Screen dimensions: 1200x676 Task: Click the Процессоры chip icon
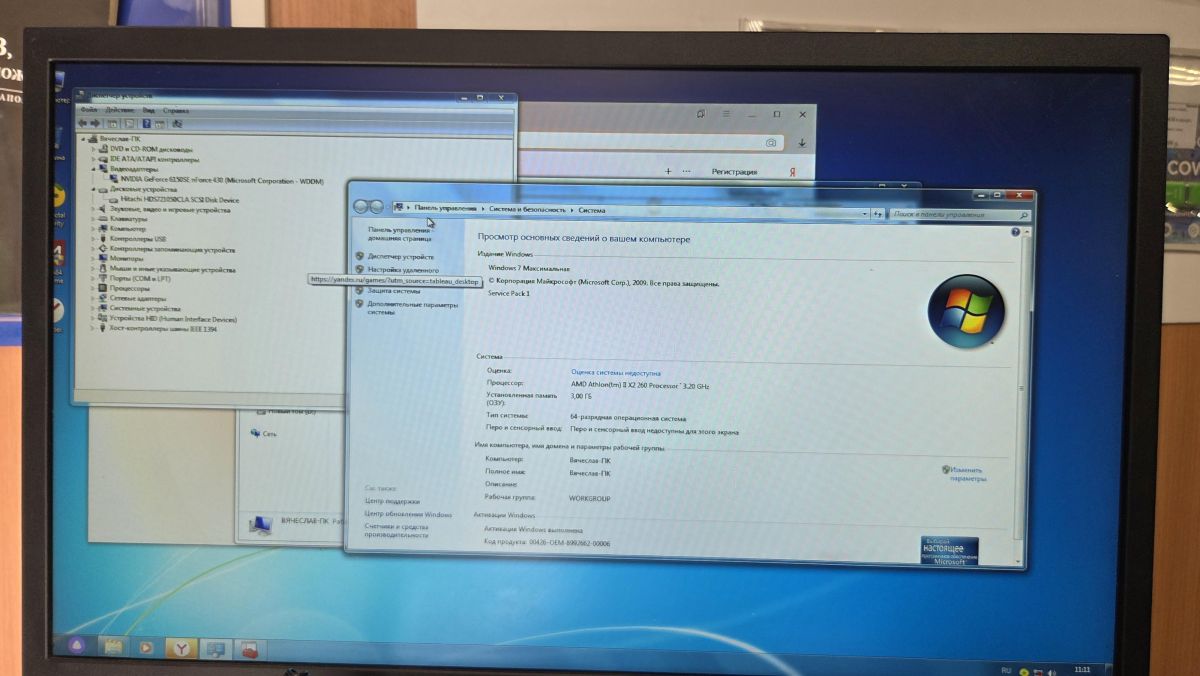click(104, 289)
